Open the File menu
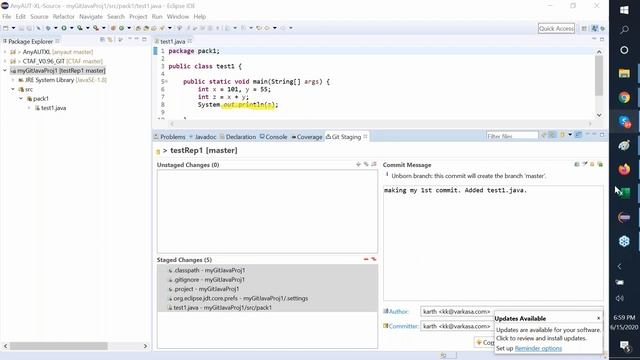Viewport: 640px width, 360px height. tap(7, 17)
